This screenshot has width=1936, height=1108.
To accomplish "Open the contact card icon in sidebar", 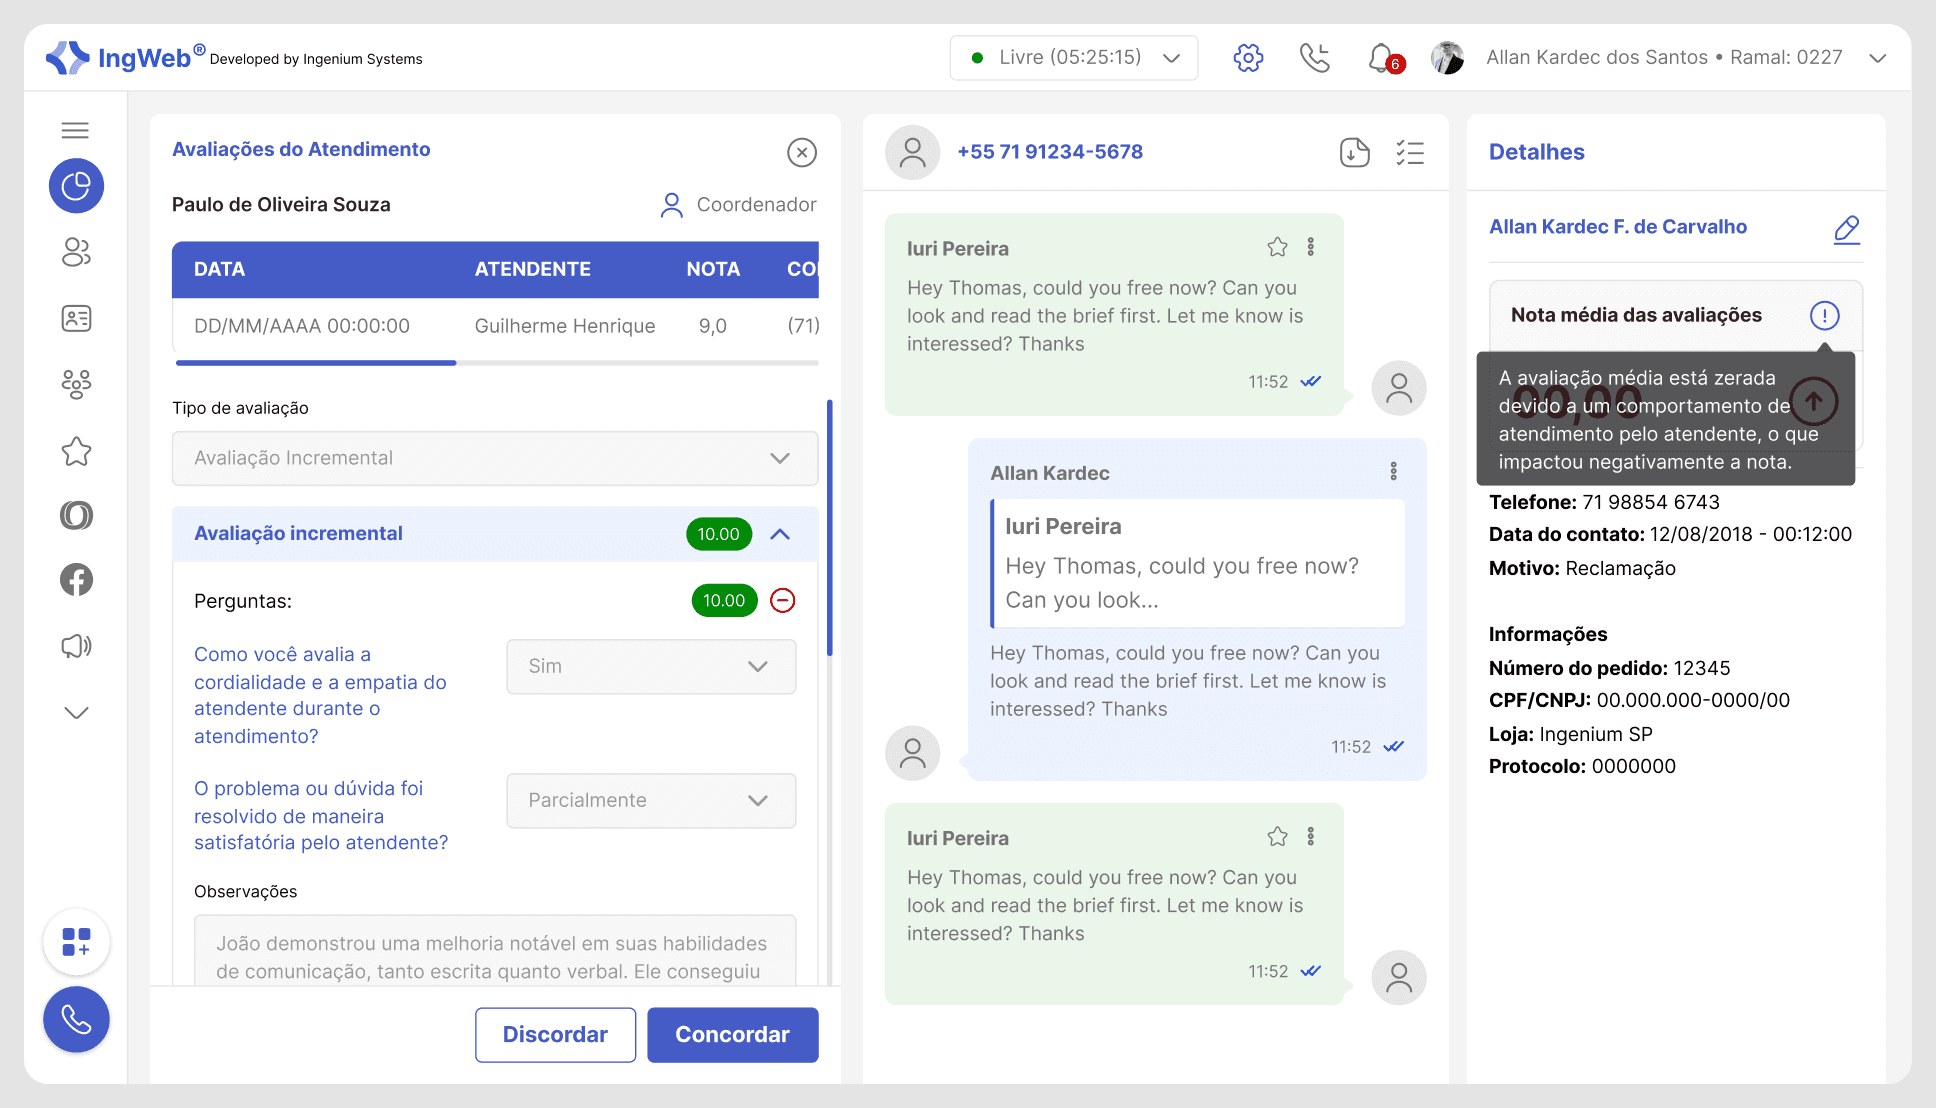I will tap(76, 318).
